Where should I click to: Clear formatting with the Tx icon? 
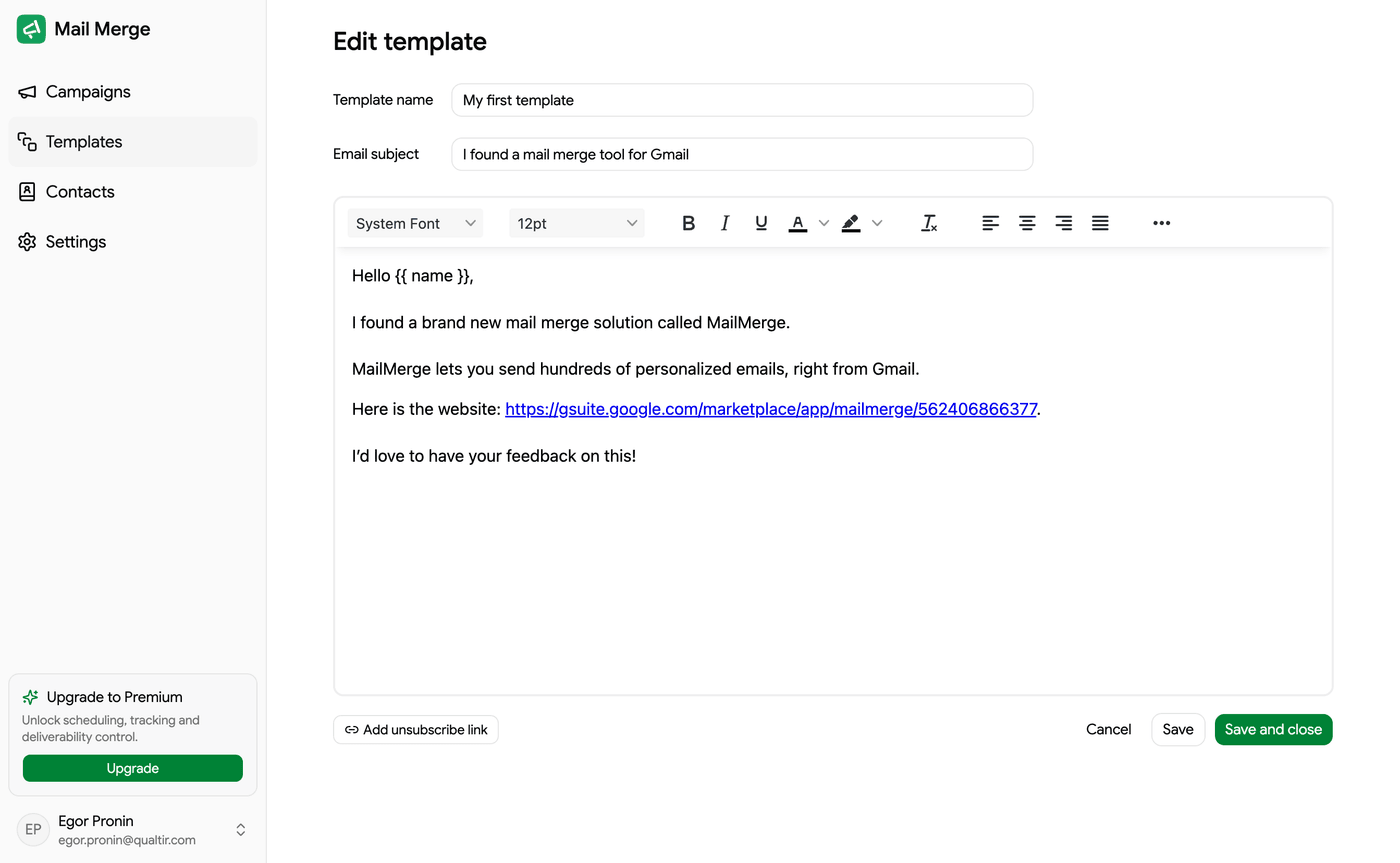pos(929,223)
